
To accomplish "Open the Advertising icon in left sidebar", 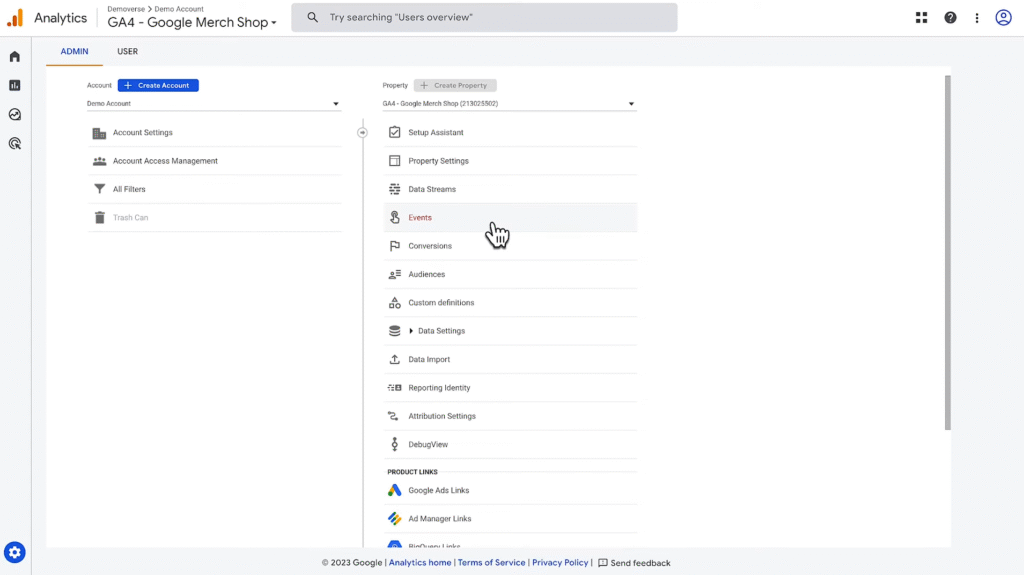I will [14, 143].
